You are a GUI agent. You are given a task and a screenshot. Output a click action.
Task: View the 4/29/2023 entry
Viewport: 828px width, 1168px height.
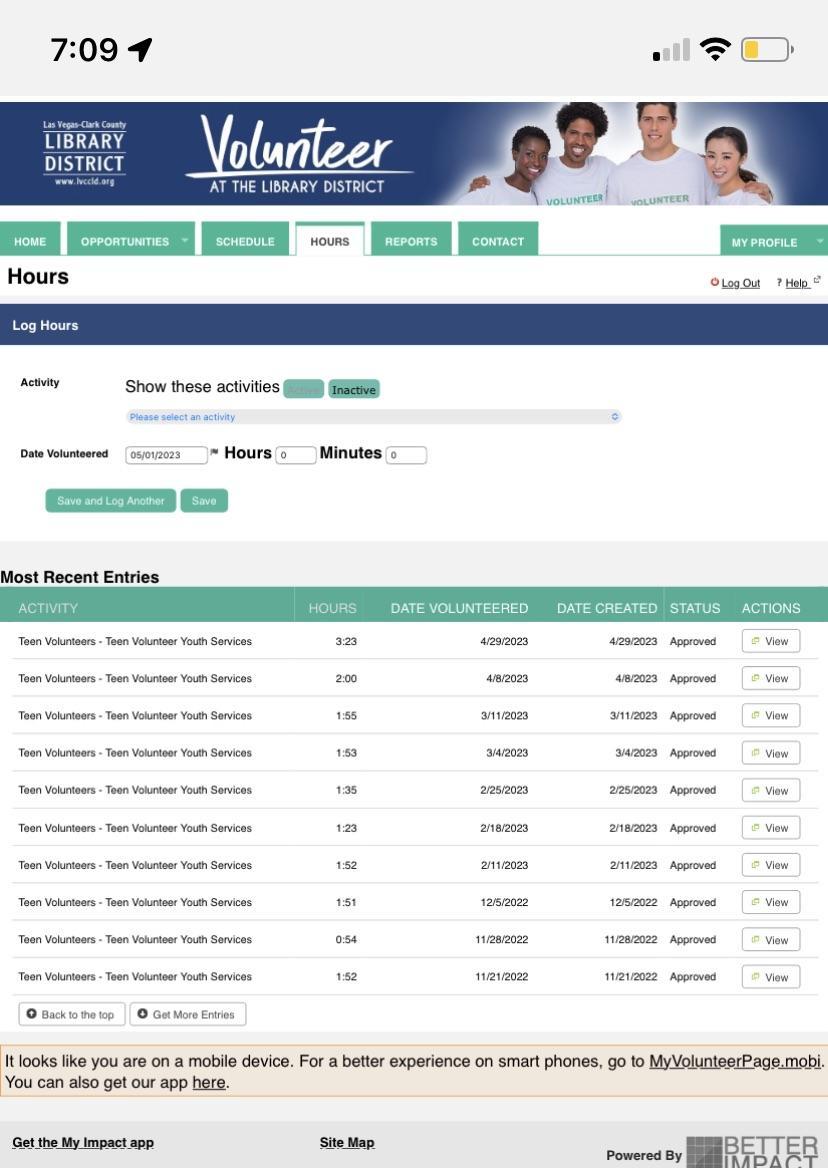[x=771, y=641]
